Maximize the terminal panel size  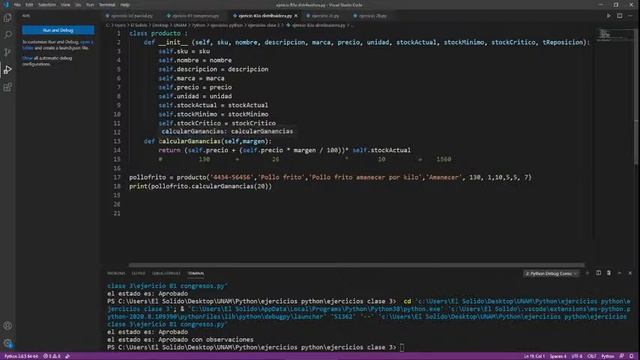point(620,273)
